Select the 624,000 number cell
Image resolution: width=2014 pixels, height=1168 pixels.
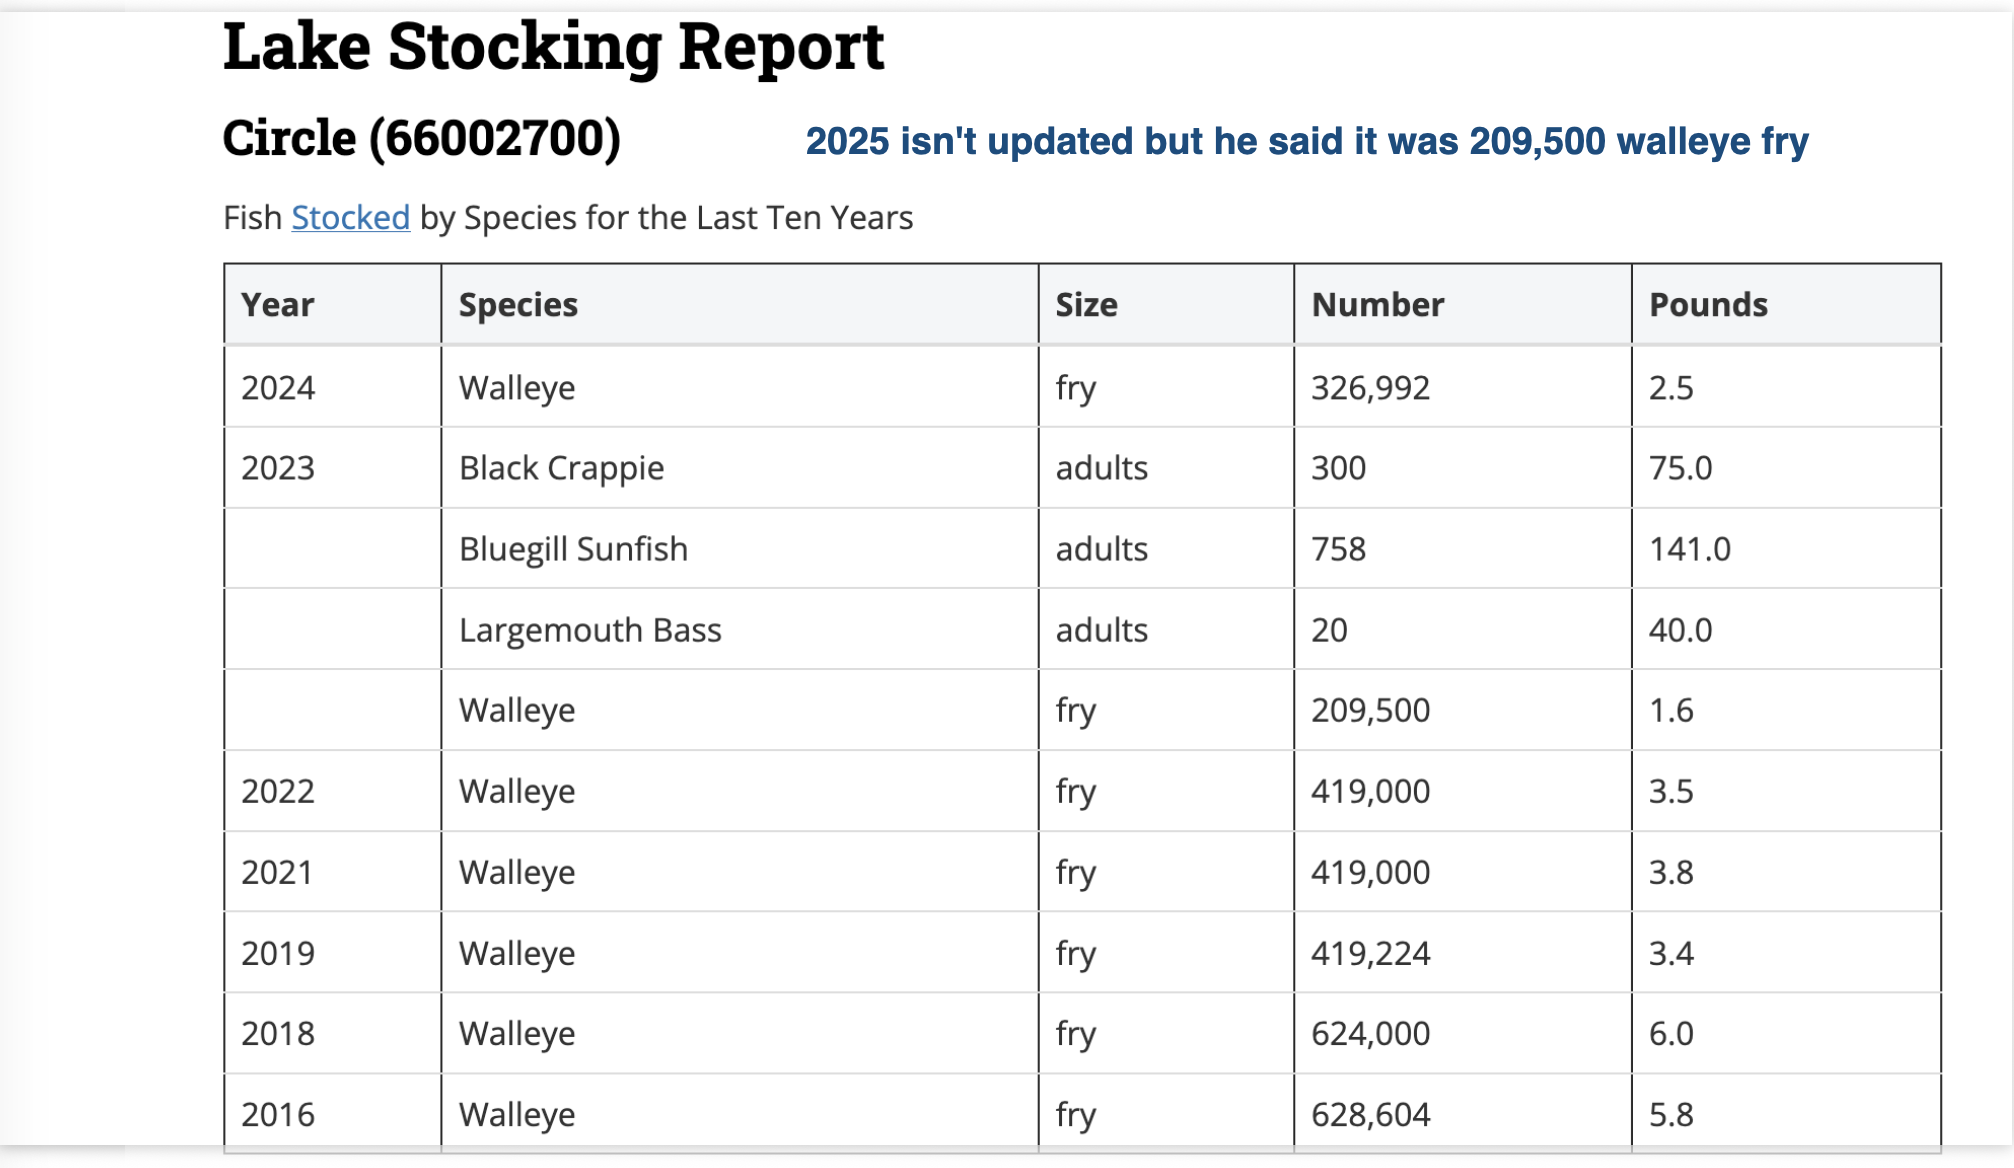click(x=1370, y=1034)
